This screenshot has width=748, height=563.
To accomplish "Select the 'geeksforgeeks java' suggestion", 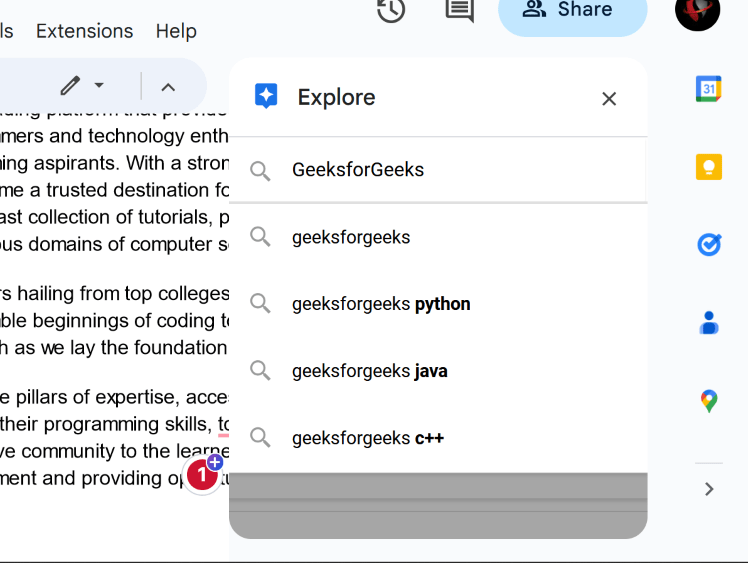I will click(370, 371).
